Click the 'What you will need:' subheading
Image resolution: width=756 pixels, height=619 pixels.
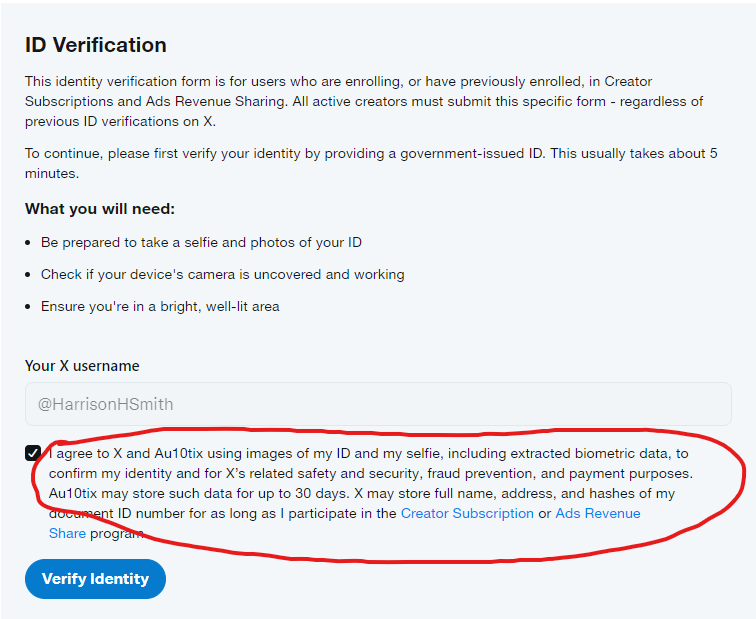(x=100, y=209)
